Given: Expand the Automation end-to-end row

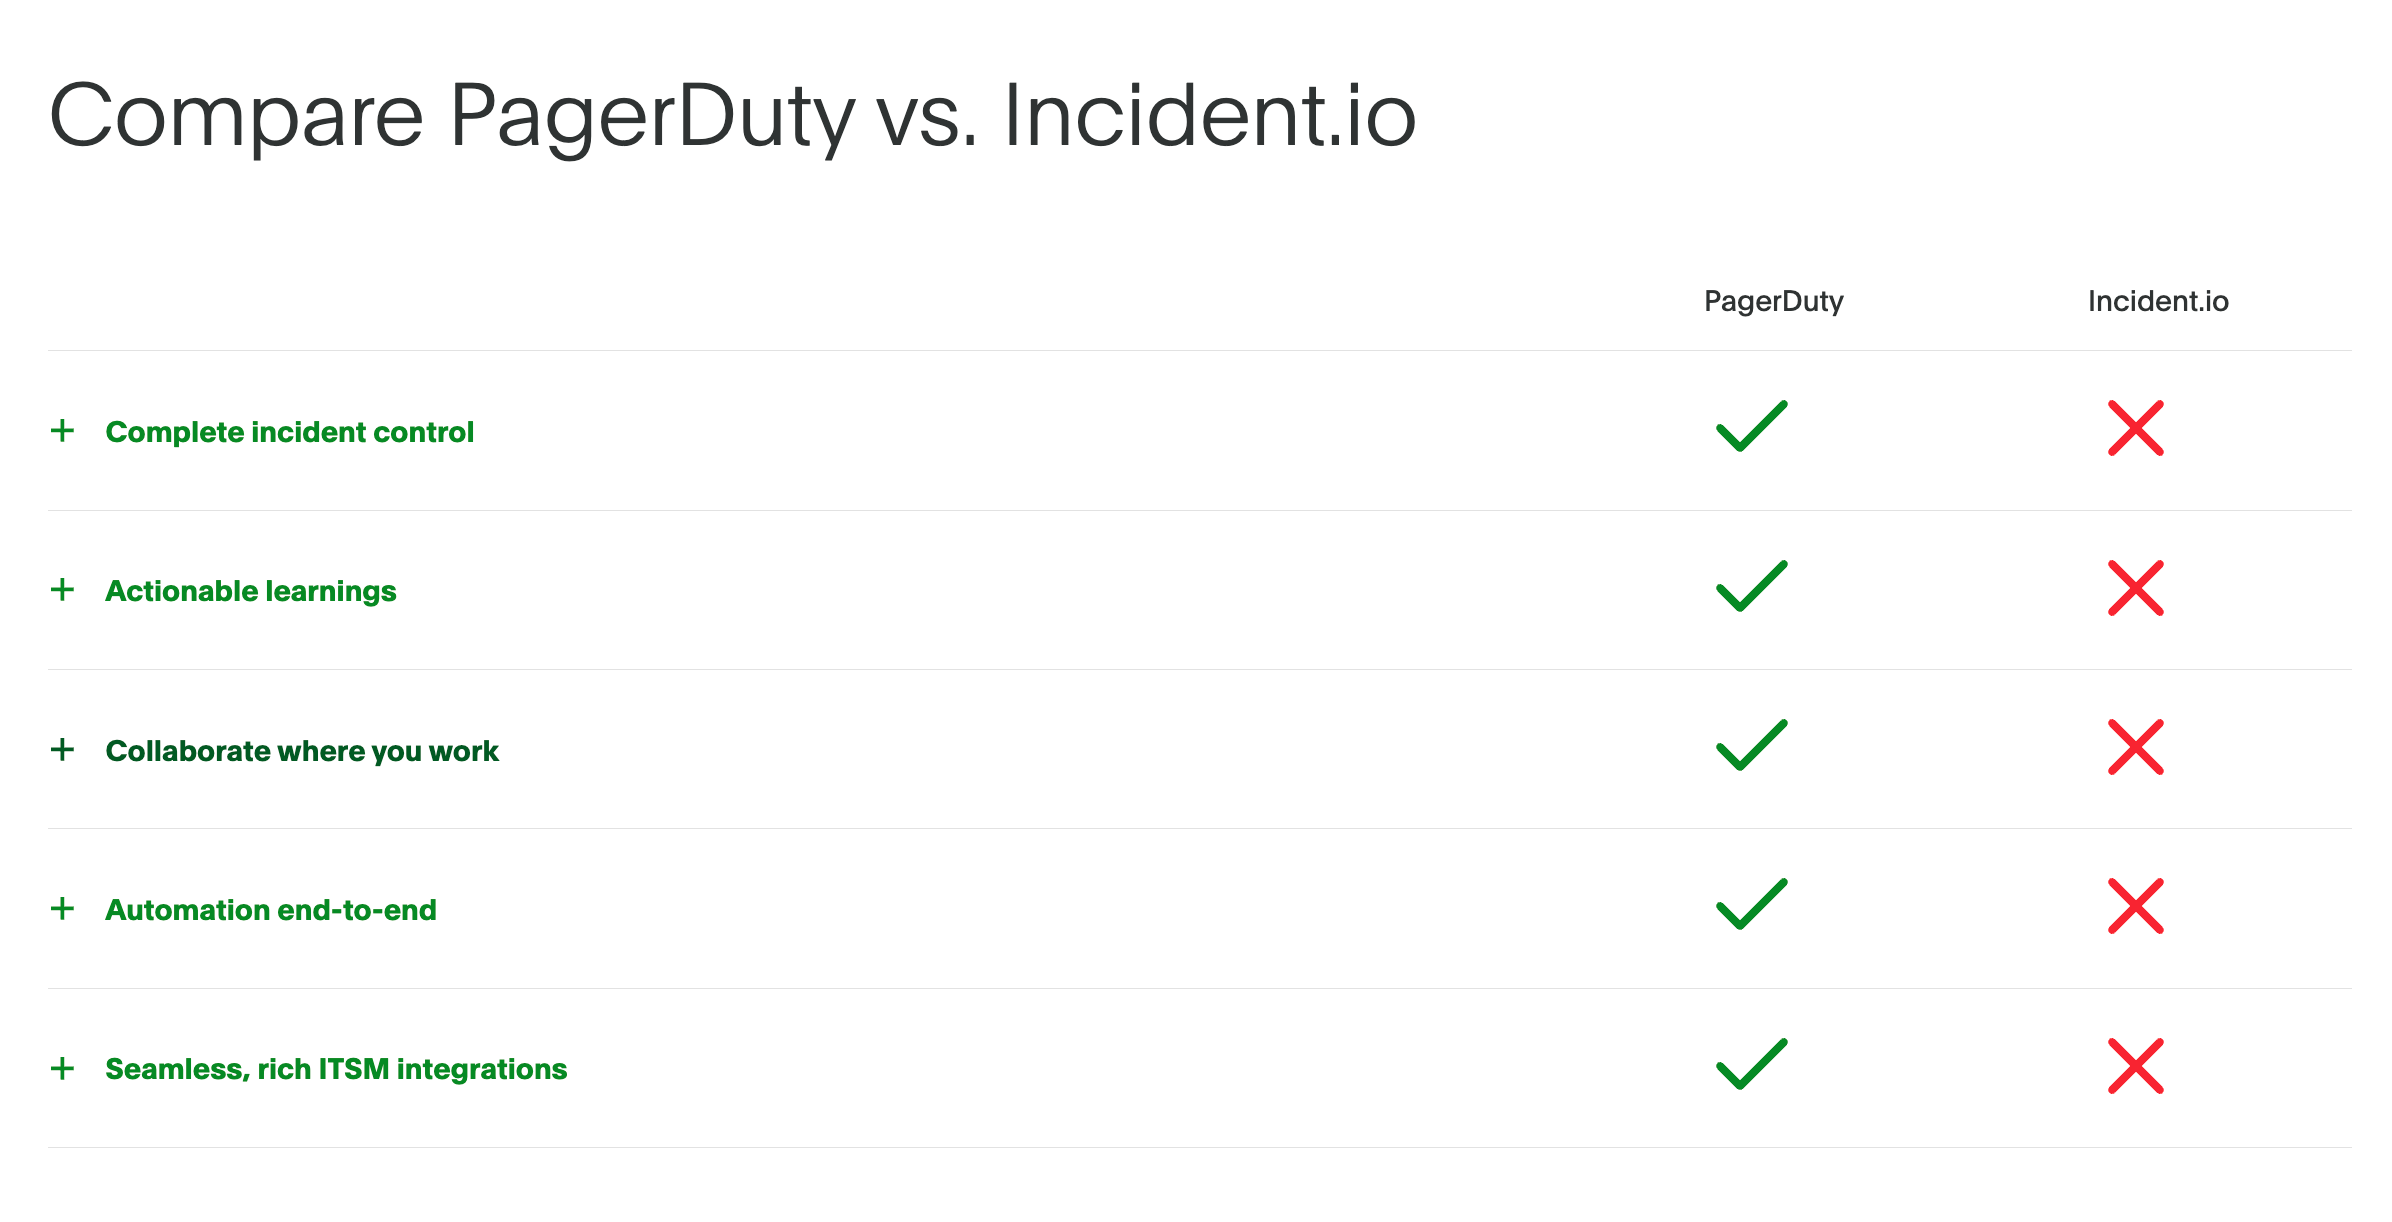Looking at the screenshot, I should (64, 909).
